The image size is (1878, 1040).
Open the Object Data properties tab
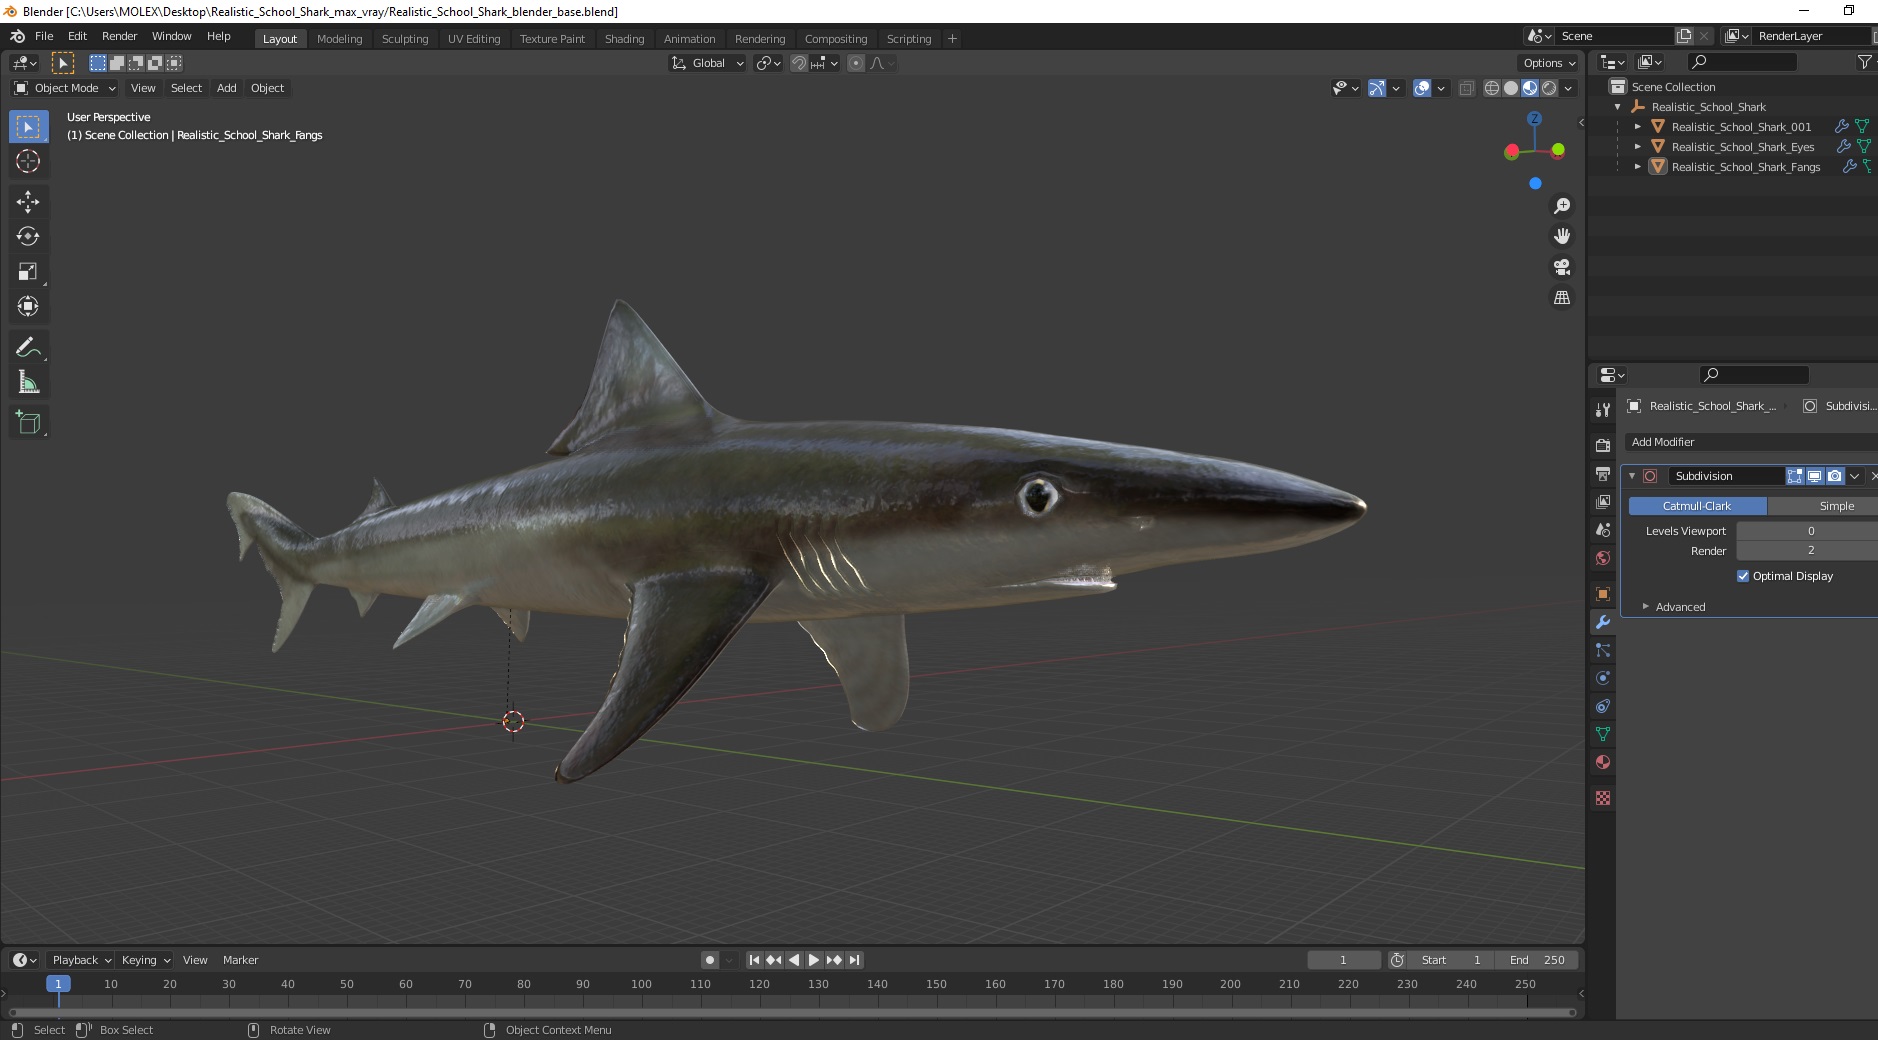tap(1603, 734)
